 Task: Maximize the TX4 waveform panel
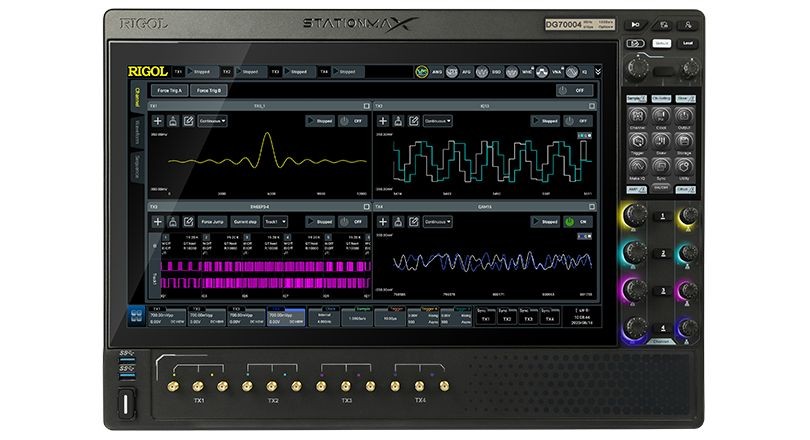tap(592, 207)
